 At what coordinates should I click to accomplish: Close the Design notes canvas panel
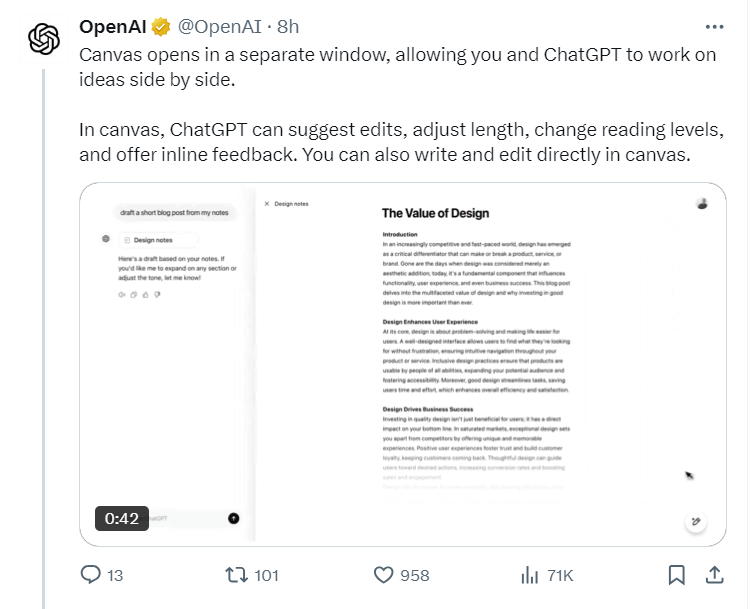[x=267, y=204]
